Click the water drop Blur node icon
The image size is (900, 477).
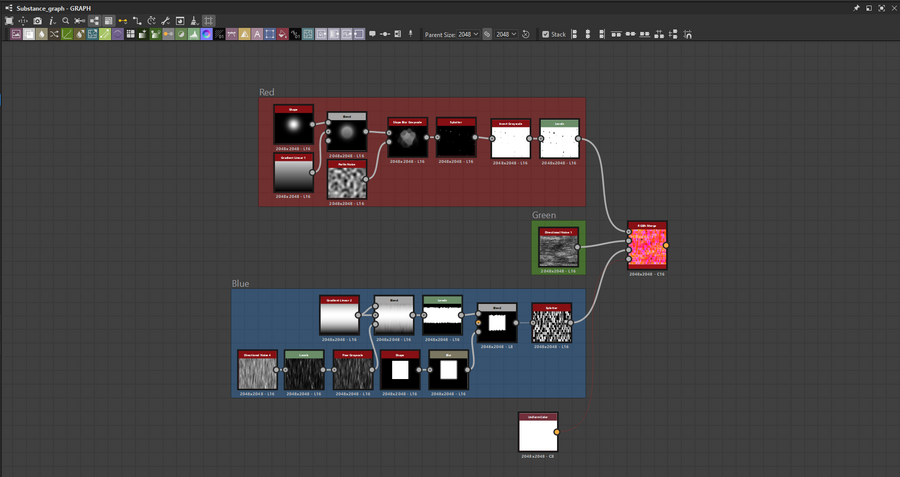(x=42, y=34)
